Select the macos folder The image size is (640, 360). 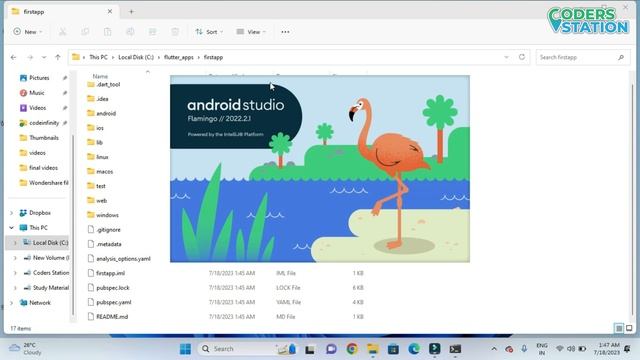(104, 172)
